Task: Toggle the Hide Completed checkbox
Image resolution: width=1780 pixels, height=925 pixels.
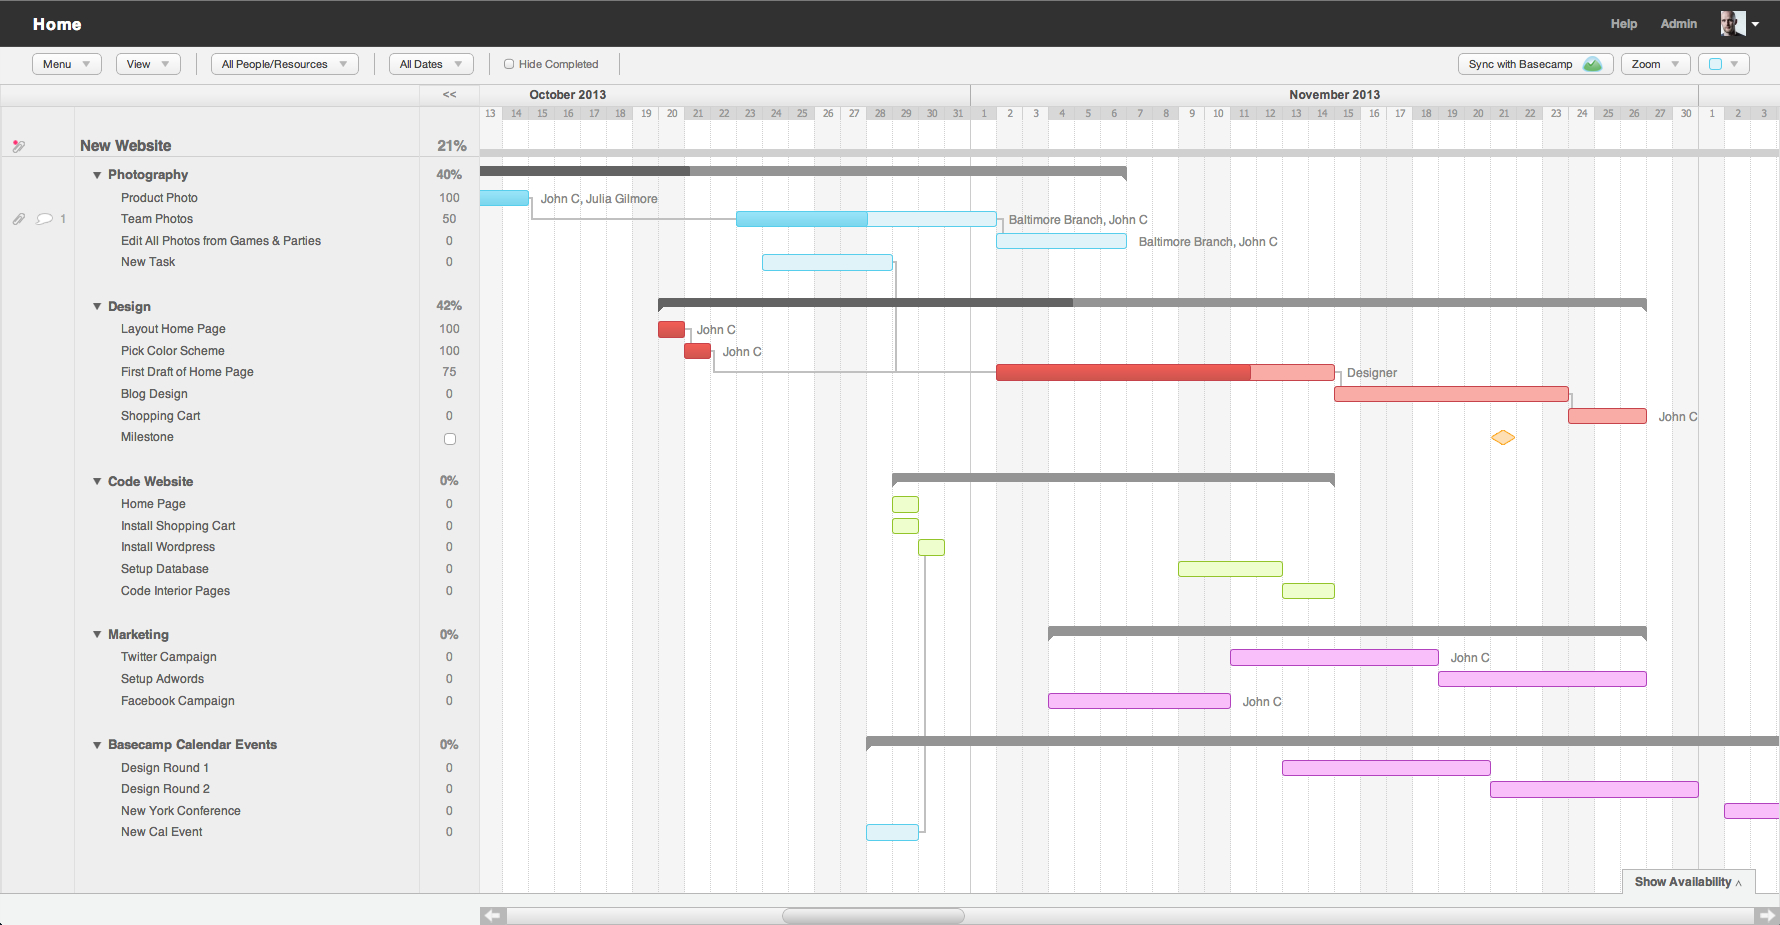Action: click(509, 64)
